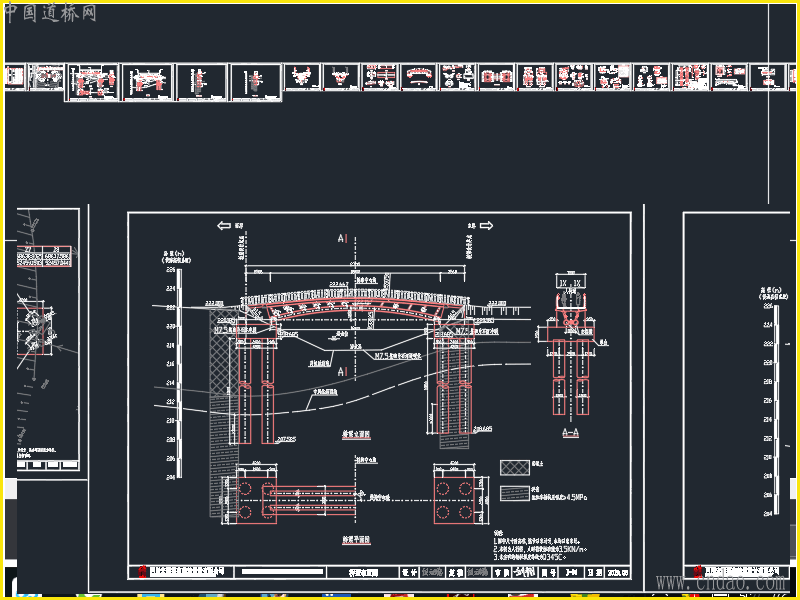Select the line-hatched legend box near 4.5MPa
Screen dimensions: 800x600
point(515,493)
